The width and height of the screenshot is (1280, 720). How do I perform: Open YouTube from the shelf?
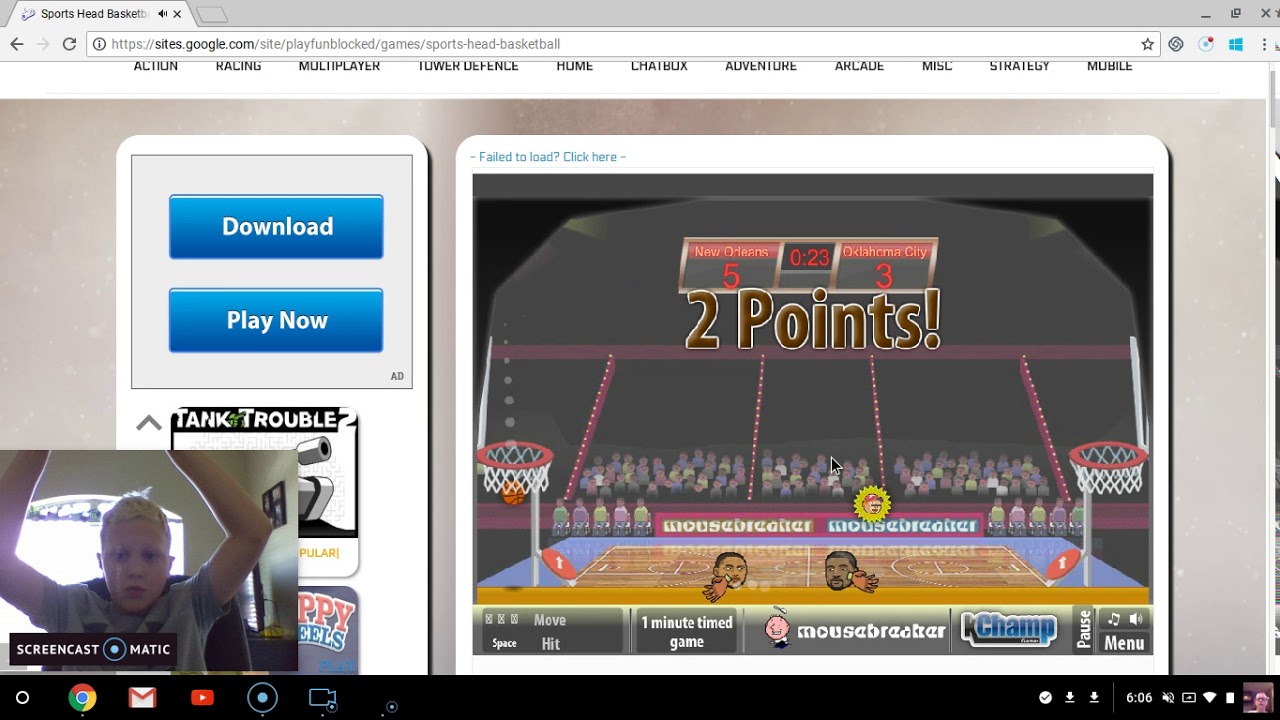click(202, 697)
